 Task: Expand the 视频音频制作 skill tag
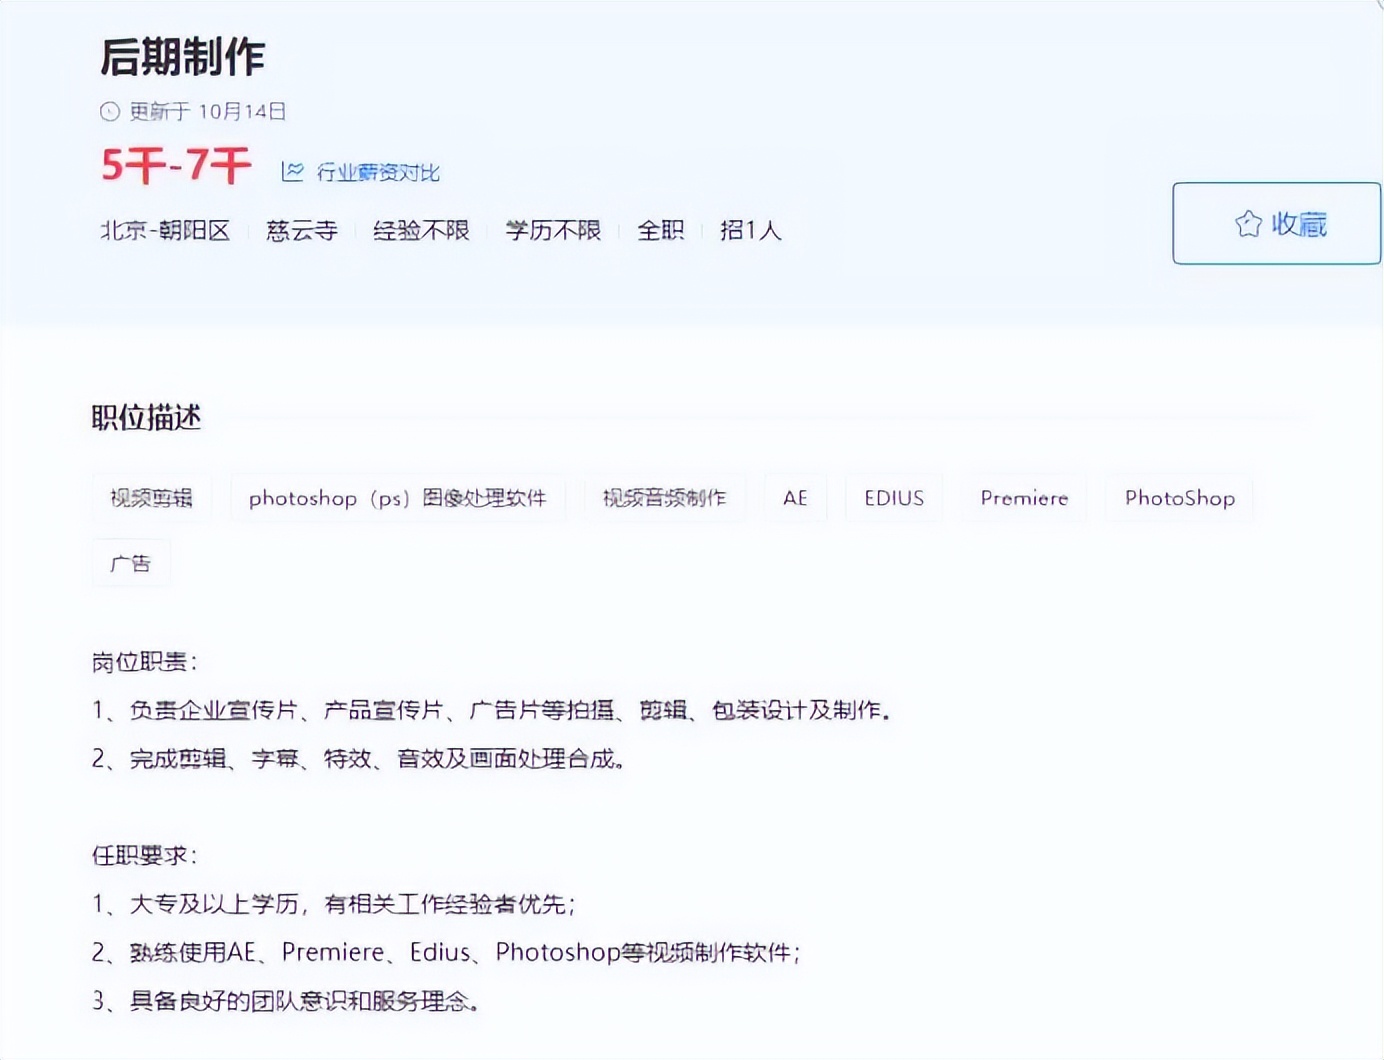tap(665, 497)
